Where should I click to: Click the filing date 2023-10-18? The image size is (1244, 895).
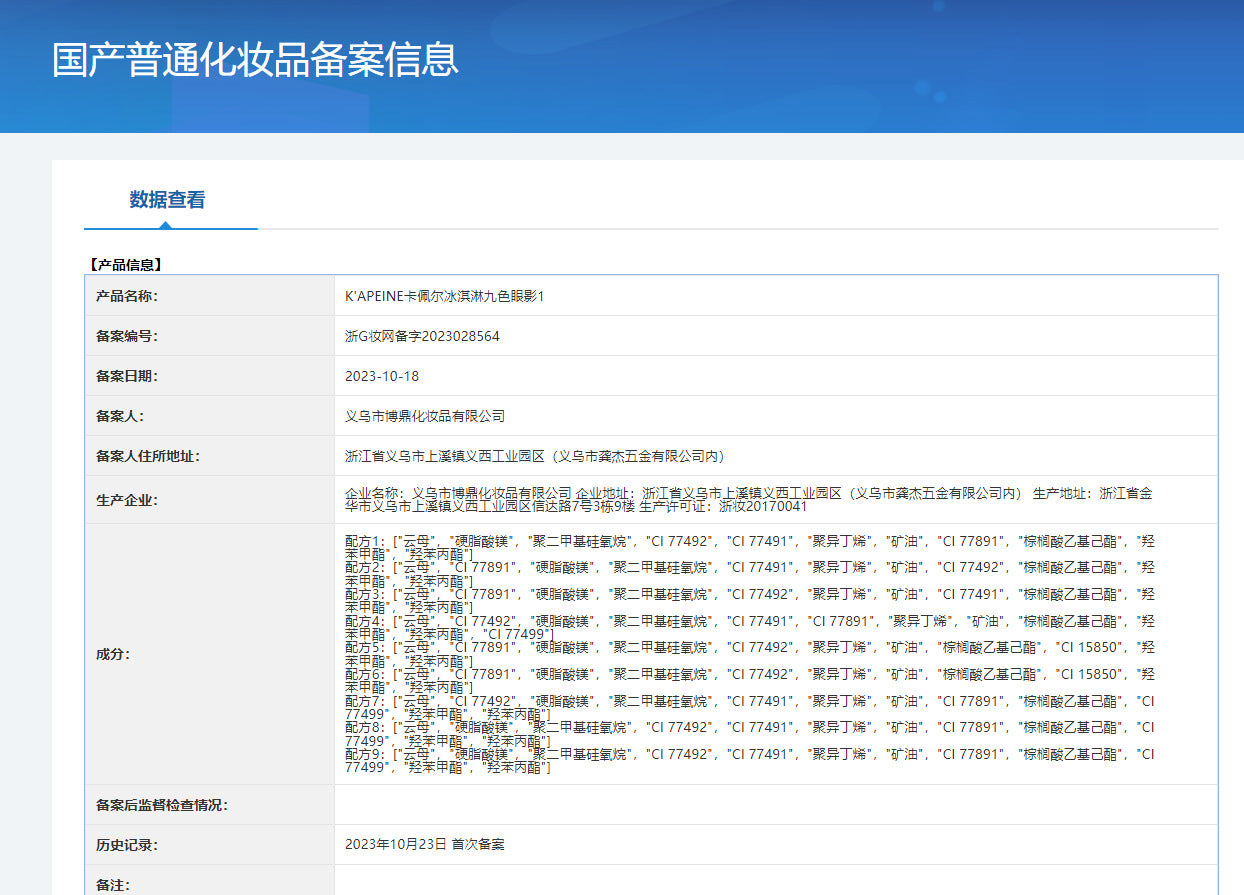[x=382, y=376]
